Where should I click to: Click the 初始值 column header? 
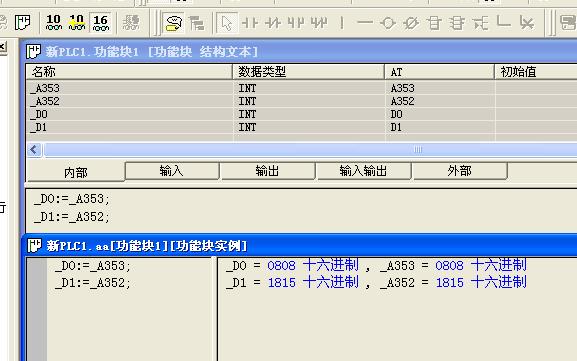click(536, 72)
